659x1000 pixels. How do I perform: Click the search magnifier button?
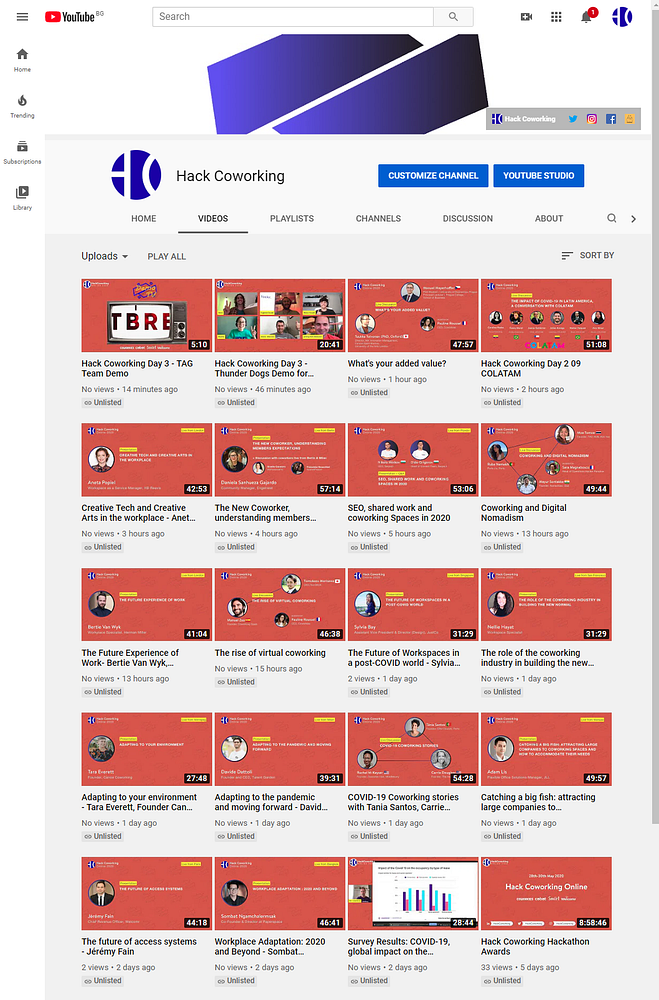pyautogui.click(x=453, y=17)
